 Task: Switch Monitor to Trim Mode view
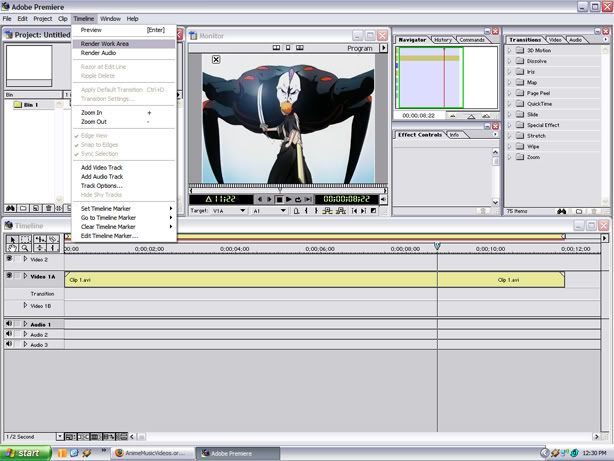[300, 47]
